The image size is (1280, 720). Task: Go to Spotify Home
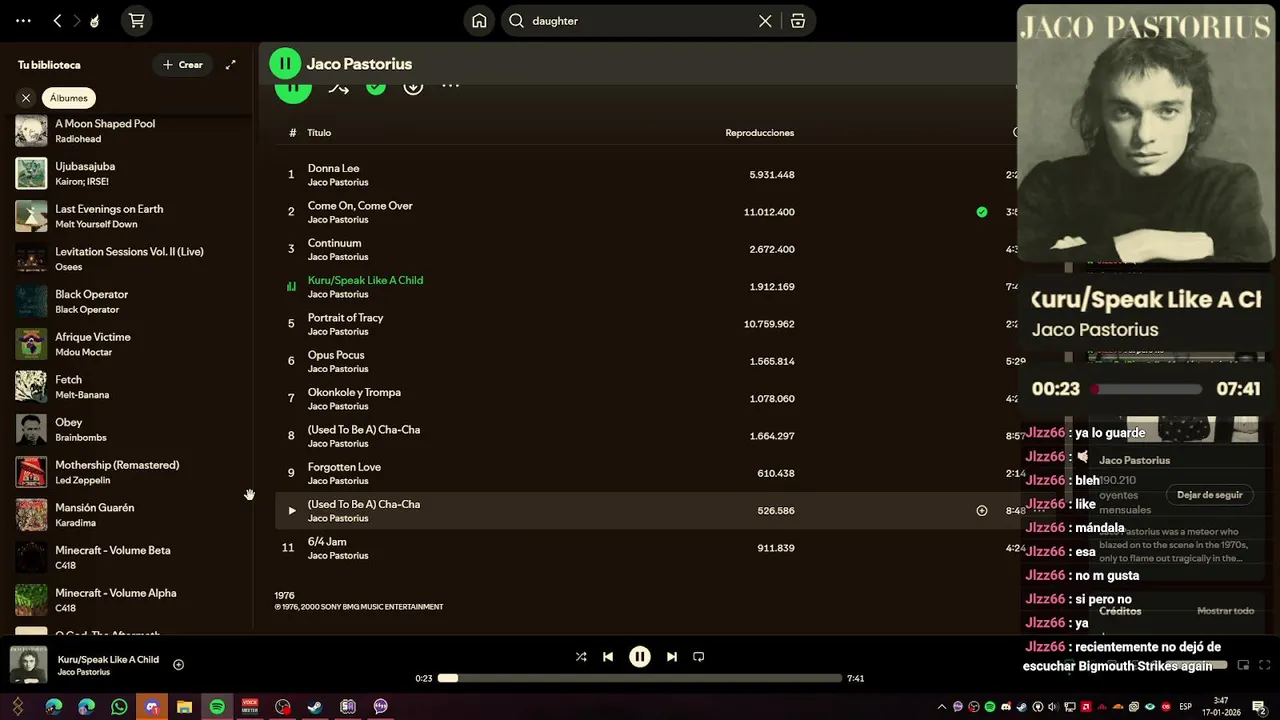click(x=480, y=21)
